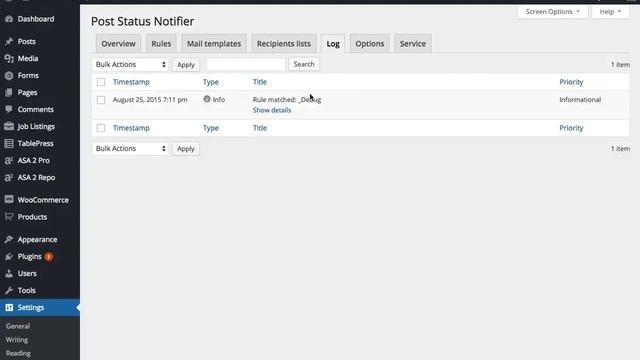Click the Users person icon
This screenshot has height=360, width=640.
click(9, 273)
